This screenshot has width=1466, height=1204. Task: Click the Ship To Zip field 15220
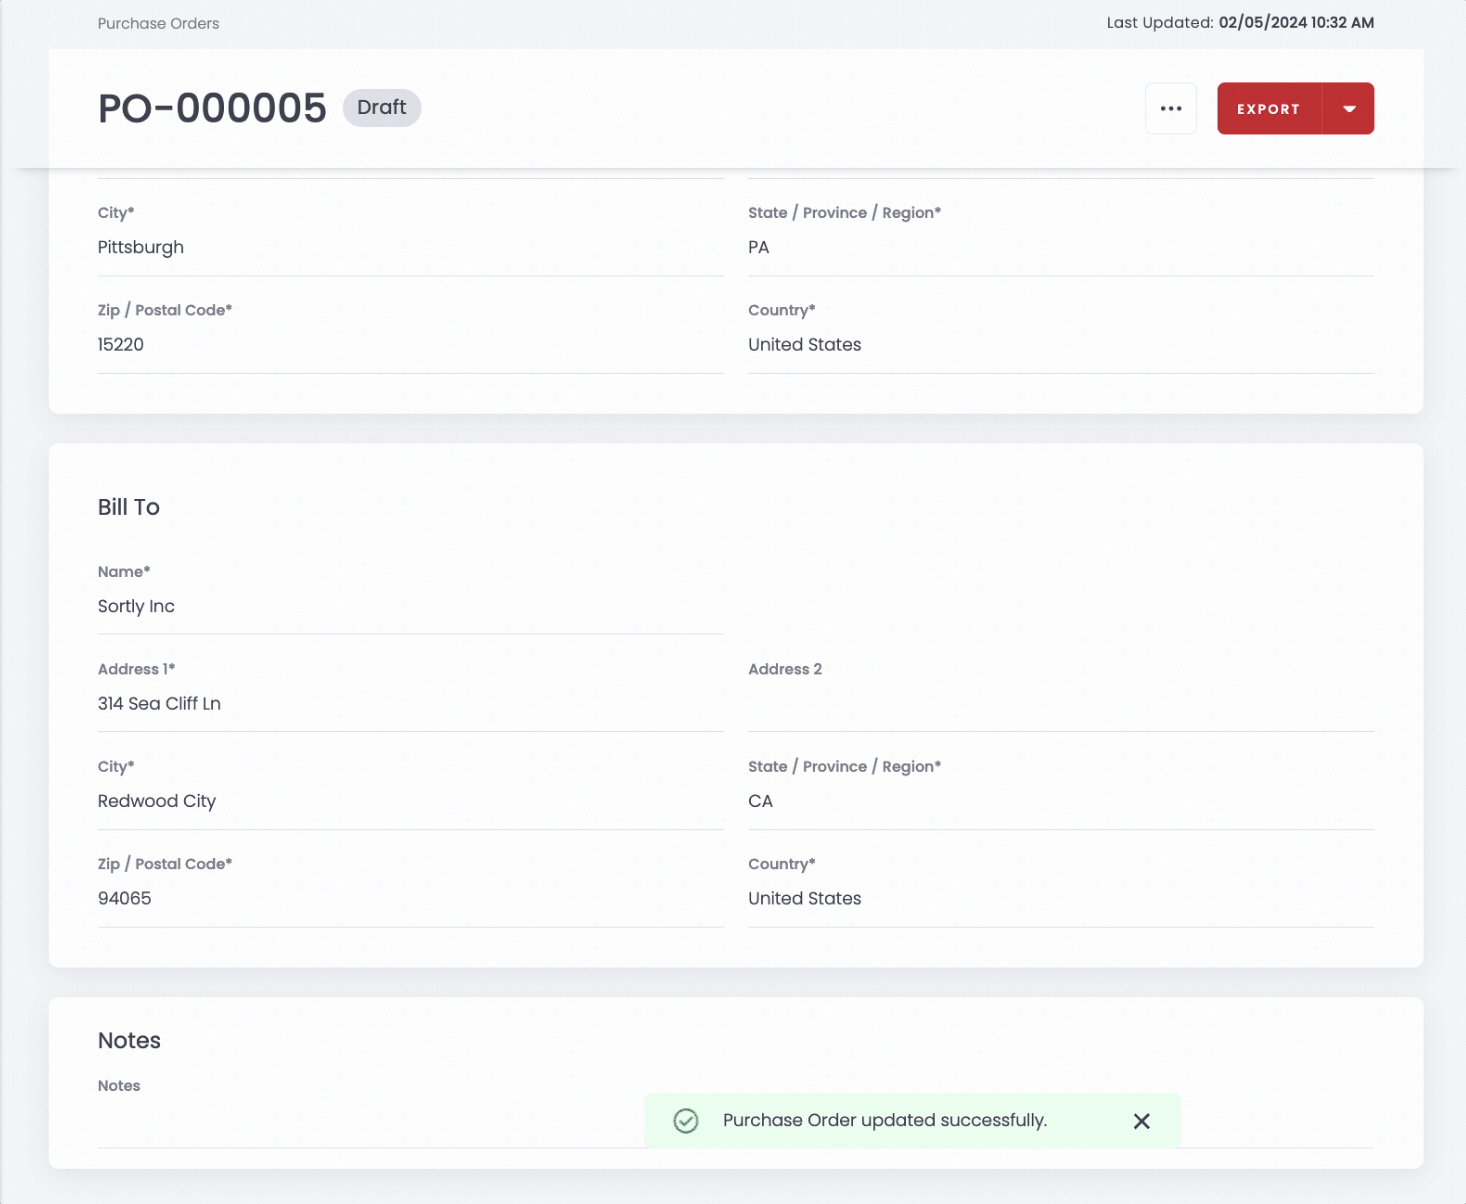(410, 345)
